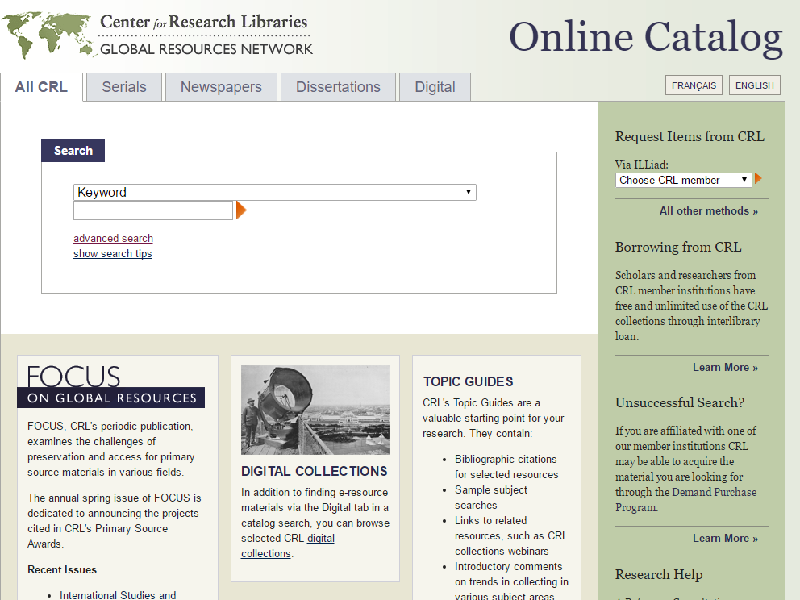Switch language to Français
The height and width of the screenshot is (600, 800).
pos(694,86)
